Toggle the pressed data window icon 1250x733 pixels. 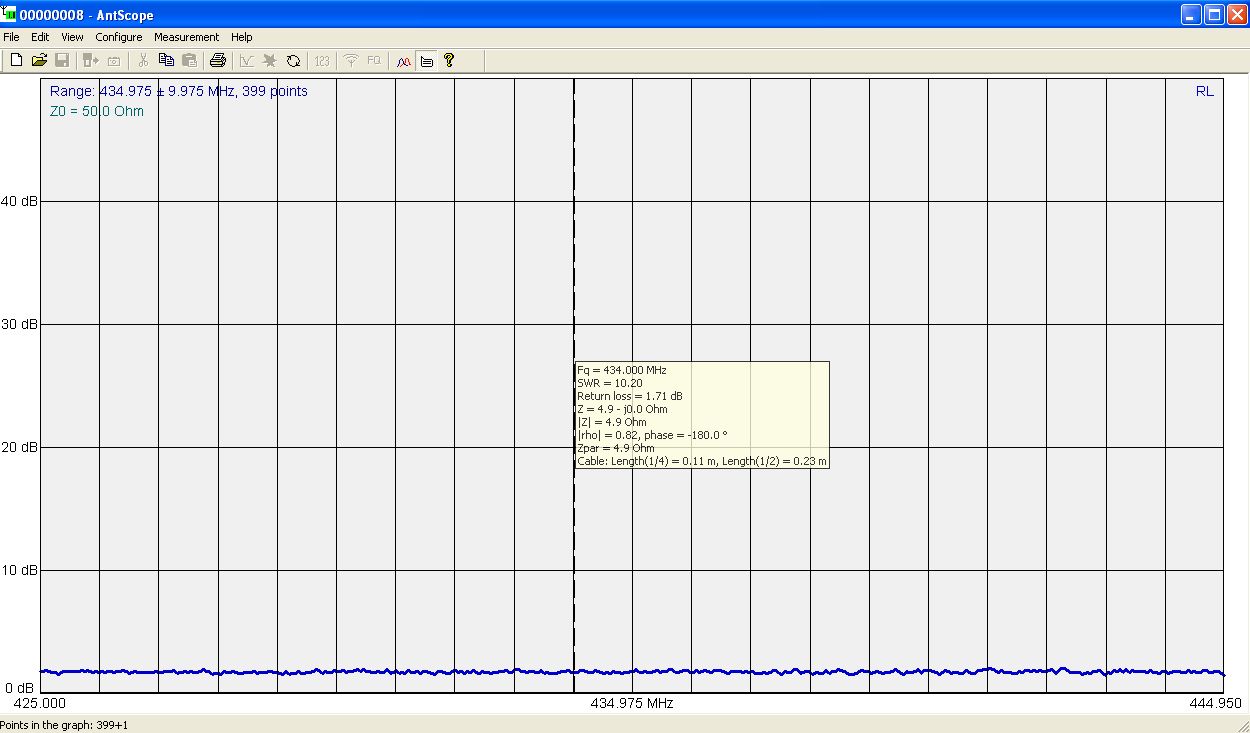tap(426, 61)
